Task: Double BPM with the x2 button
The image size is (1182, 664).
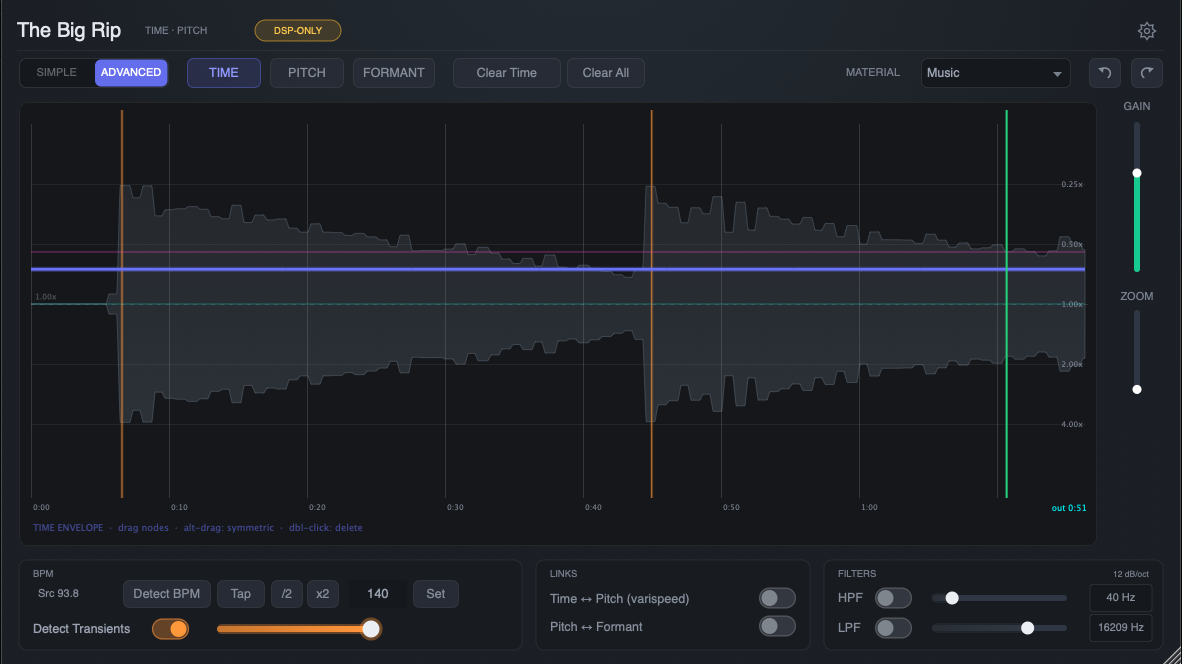Action: tap(323, 594)
